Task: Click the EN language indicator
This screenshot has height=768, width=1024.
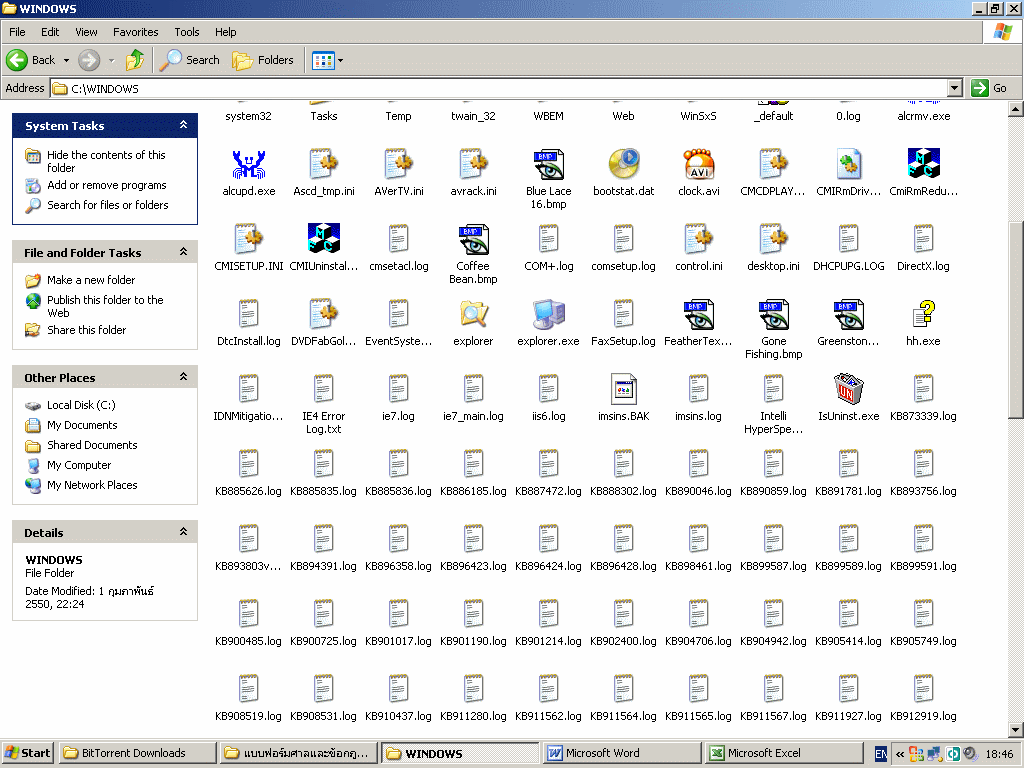Action: 880,754
